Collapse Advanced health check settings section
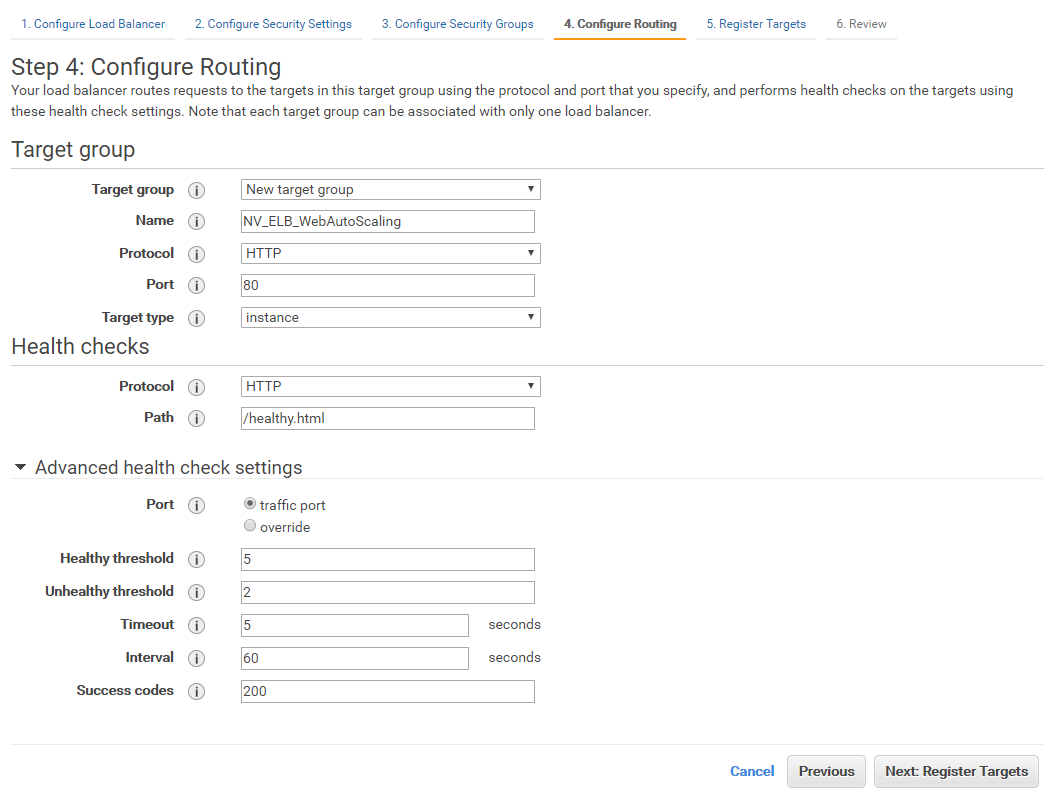 21,468
